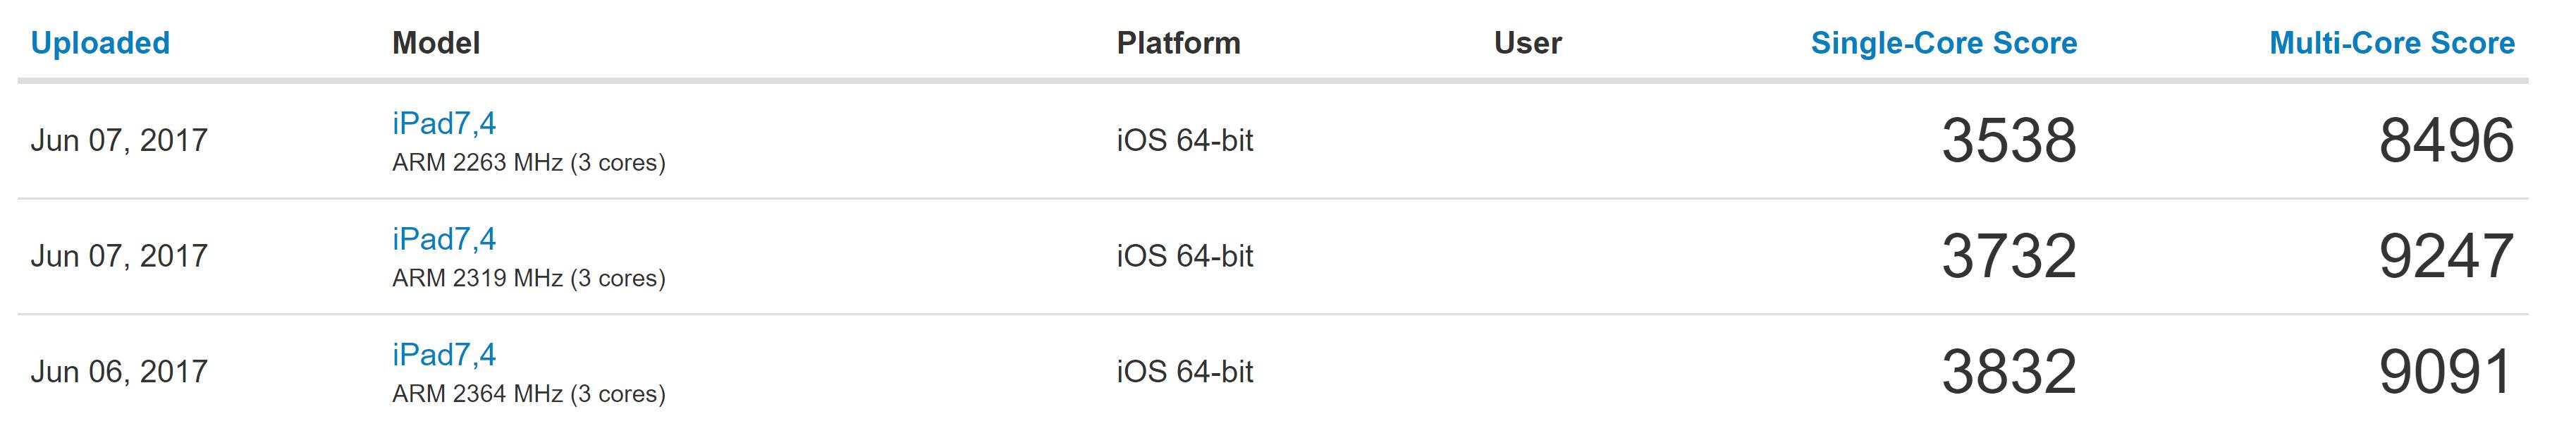Select multi-core score 9247
The width and height of the screenshot is (2576, 438).
point(2446,256)
